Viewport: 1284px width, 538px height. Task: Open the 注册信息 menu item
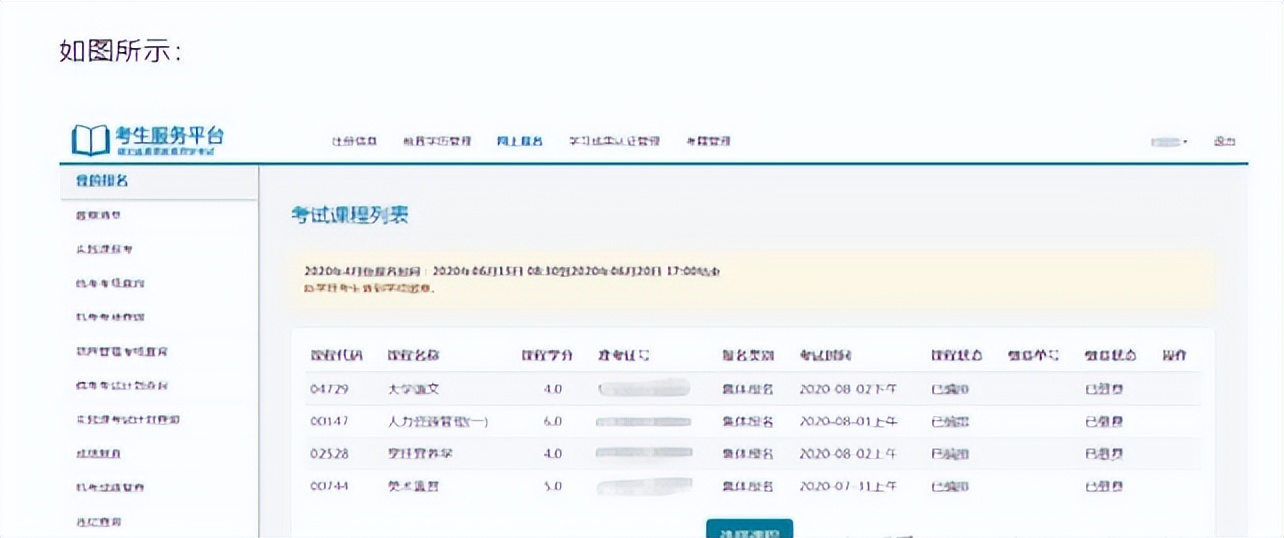point(354,142)
